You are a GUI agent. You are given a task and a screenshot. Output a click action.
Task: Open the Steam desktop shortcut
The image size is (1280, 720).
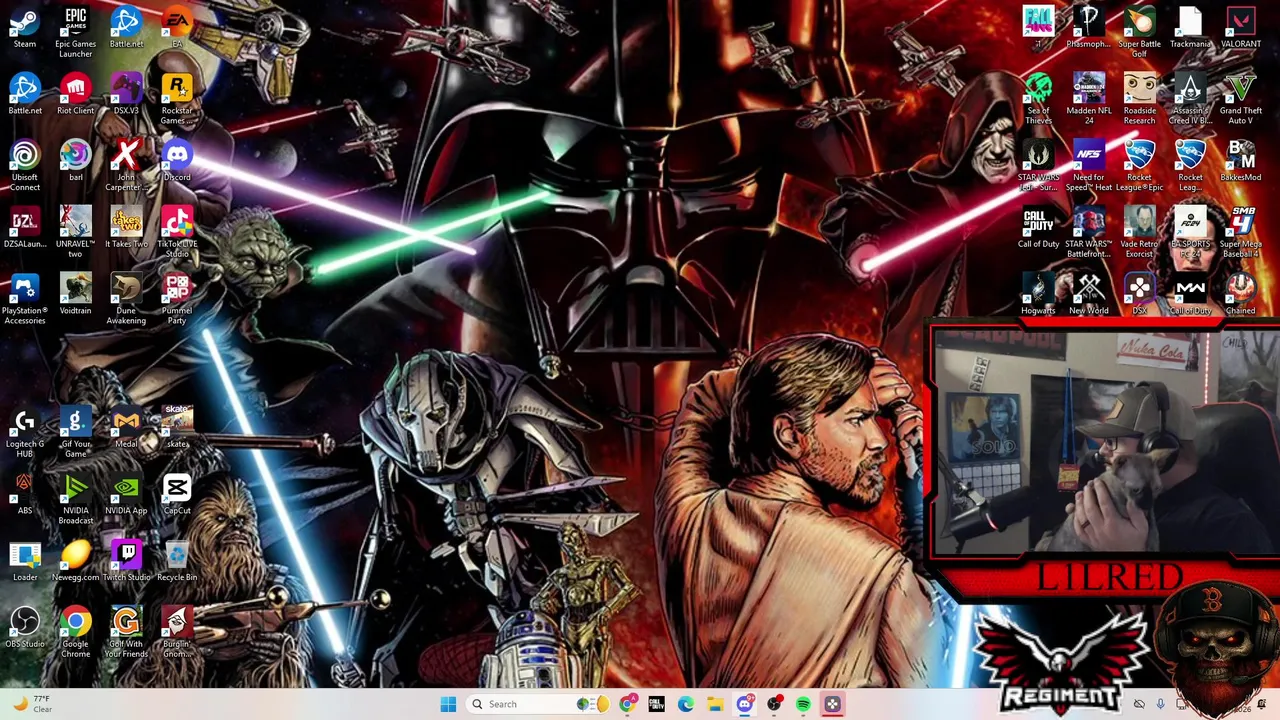25,28
